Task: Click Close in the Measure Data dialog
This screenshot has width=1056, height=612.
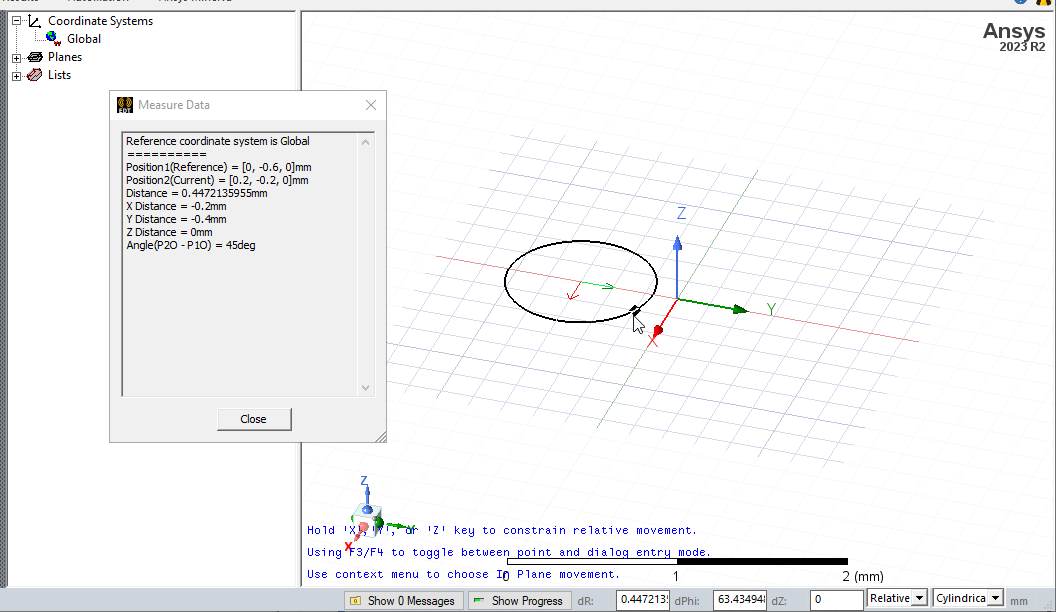Action: click(253, 419)
